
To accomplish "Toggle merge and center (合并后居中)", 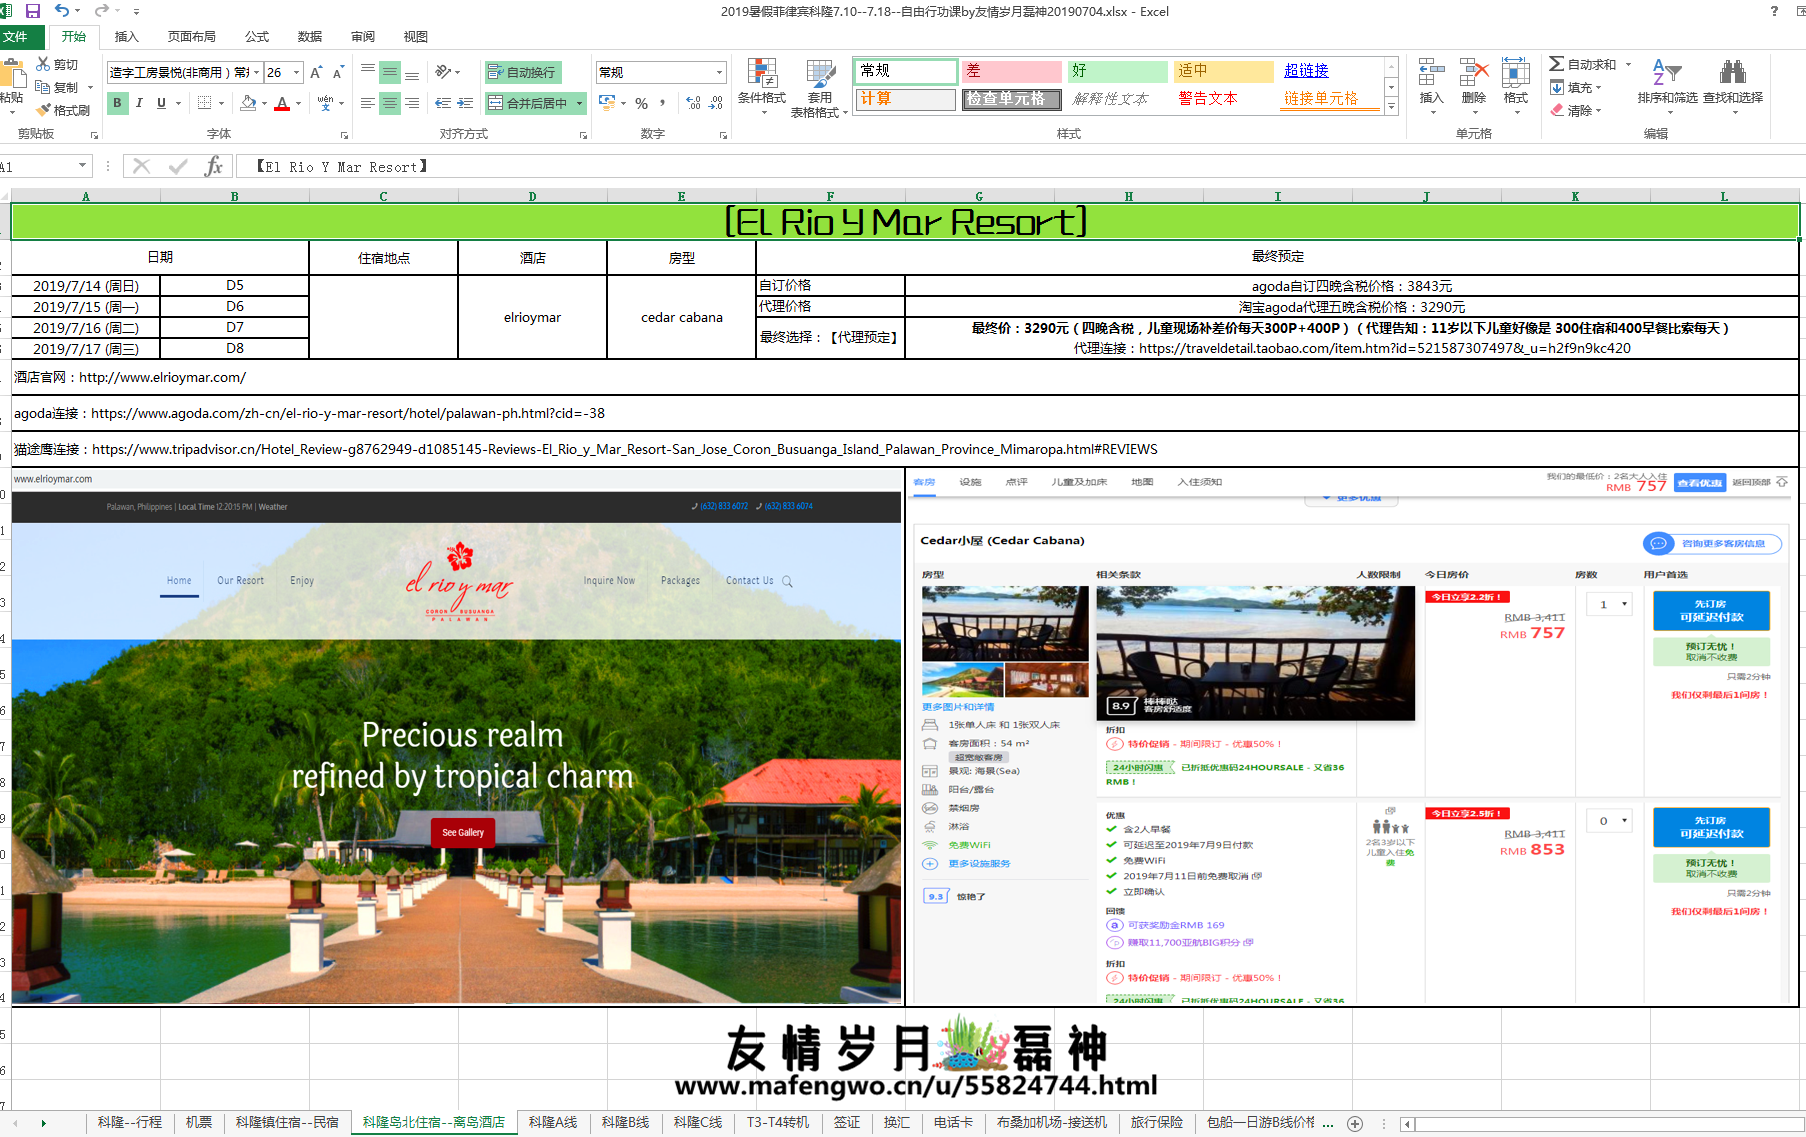I will pos(528,103).
